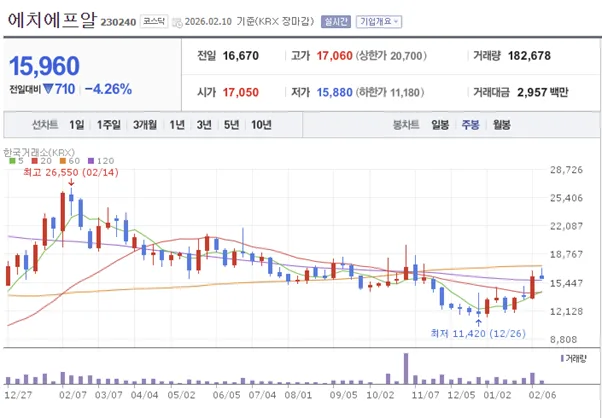Click the 시가 value 17,050
This screenshot has width=602, height=418.
241,93
